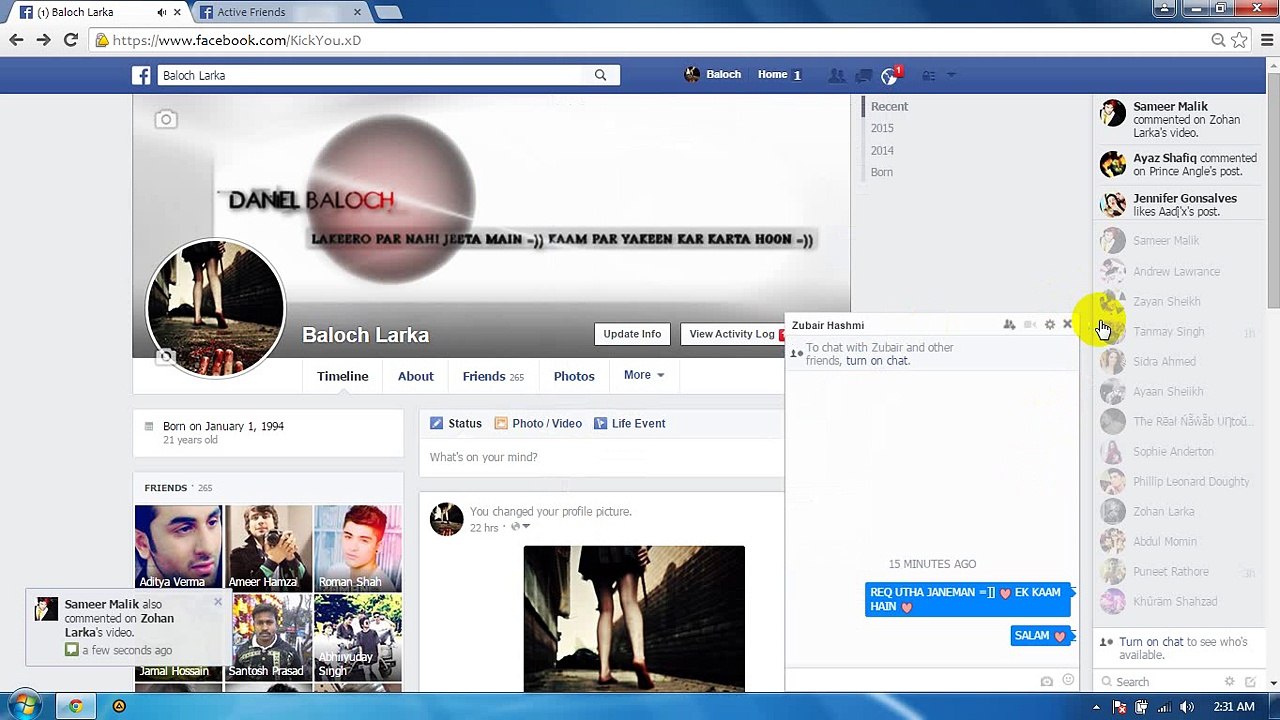The image size is (1280, 720).
Task: Jump to Recent on the timeline
Action: pos(889,106)
